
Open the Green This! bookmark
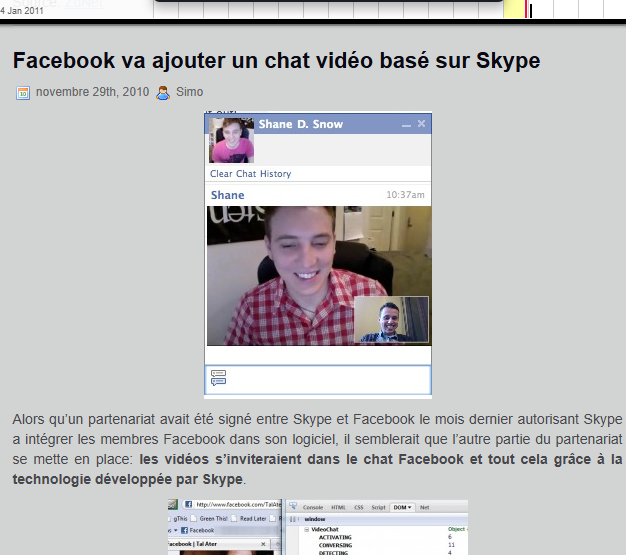pyautogui.click(x=209, y=519)
